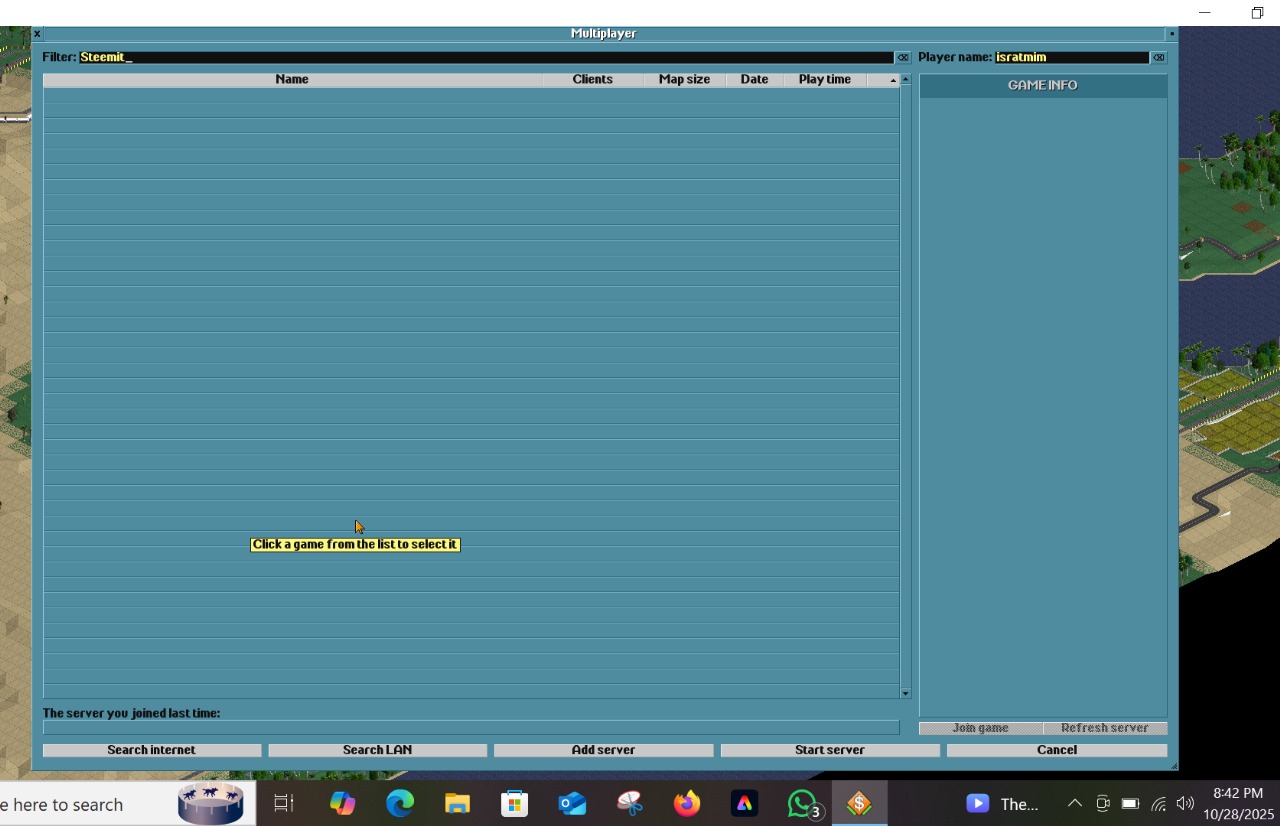This screenshot has height=826, width=1280.
Task: Restore down the OpenTTD application window
Action: (x=1257, y=13)
